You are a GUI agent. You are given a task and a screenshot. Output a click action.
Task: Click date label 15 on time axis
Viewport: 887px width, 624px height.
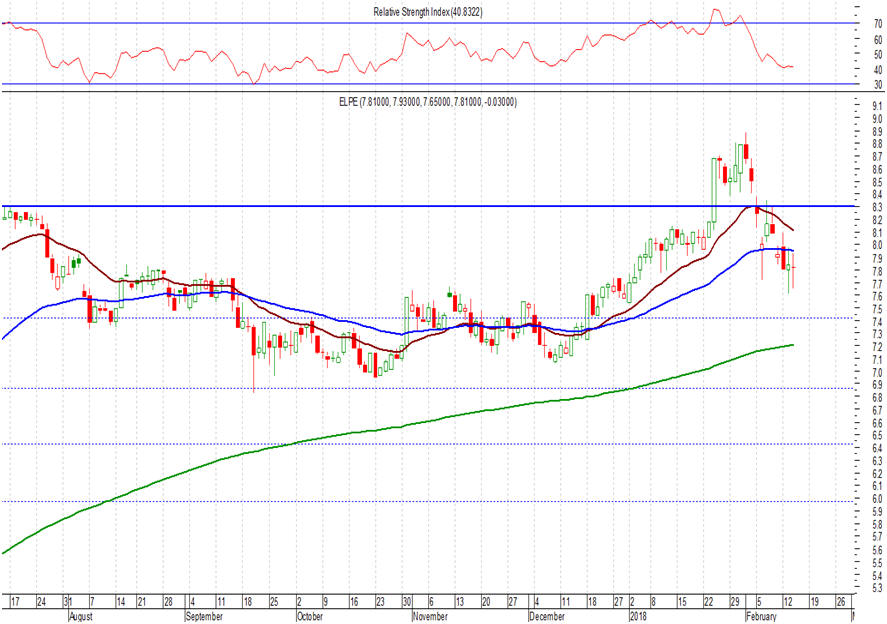point(682,601)
